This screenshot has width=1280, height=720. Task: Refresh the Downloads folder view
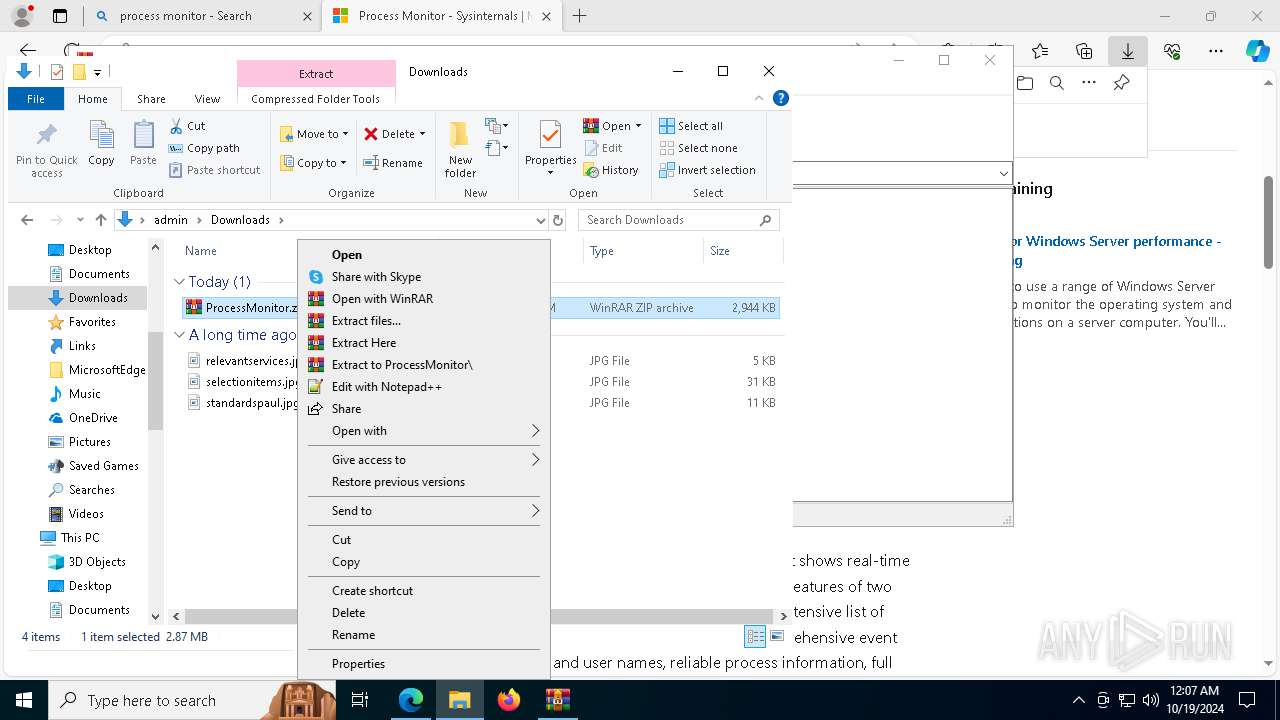558,220
